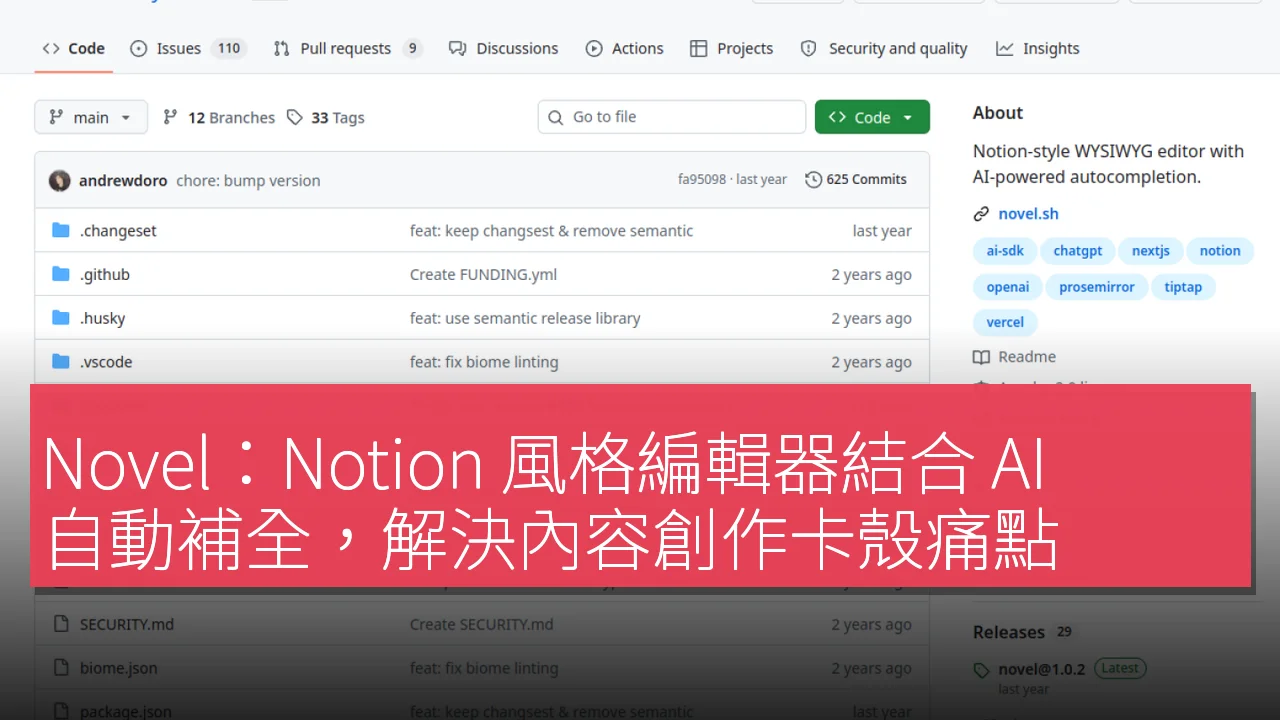Viewport: 1280px width, 720px height.
Task: Open the .changeset folder
Action: coord(118,231)
